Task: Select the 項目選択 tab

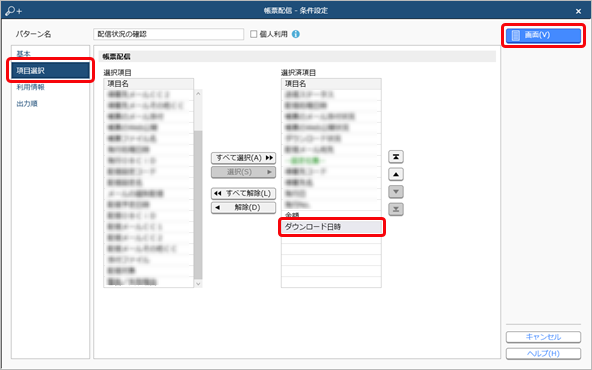Action: click(50, 70)
